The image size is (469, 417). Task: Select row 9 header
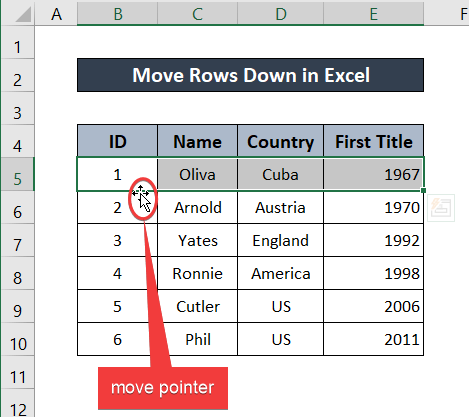pos(17,306)
